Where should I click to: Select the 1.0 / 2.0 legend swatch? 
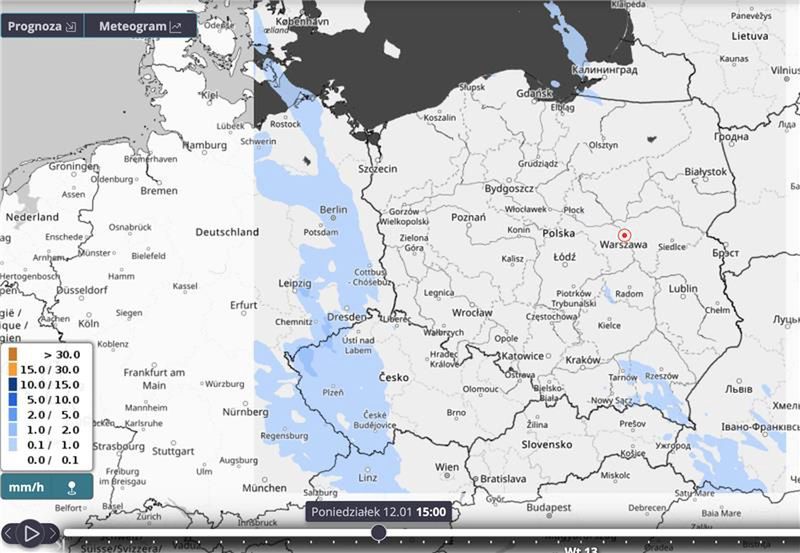(x=13, y=430)
